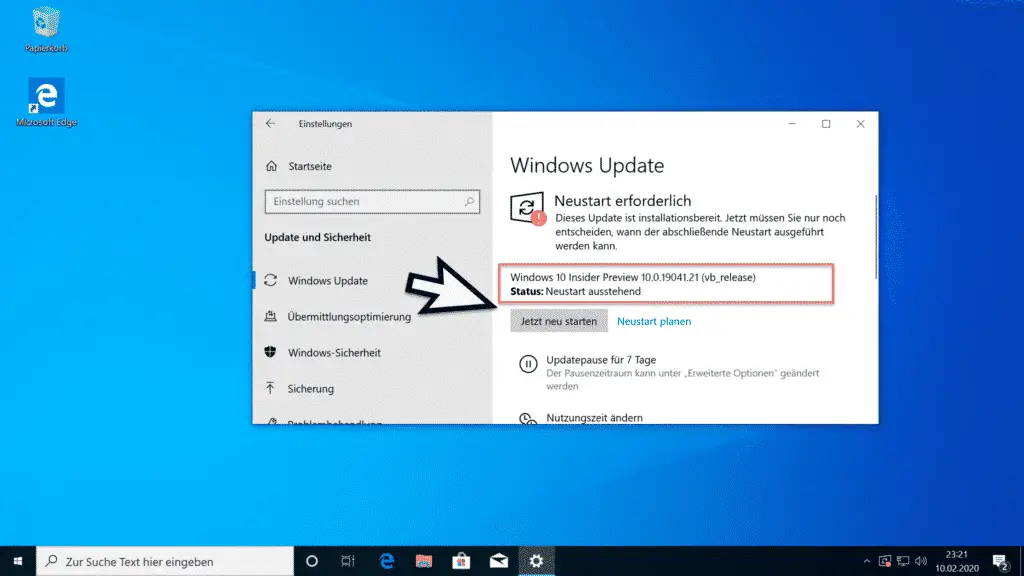1024x576 pixels.
Task: Click the pause icon beside Updatepause
Action: pos(528,364)
